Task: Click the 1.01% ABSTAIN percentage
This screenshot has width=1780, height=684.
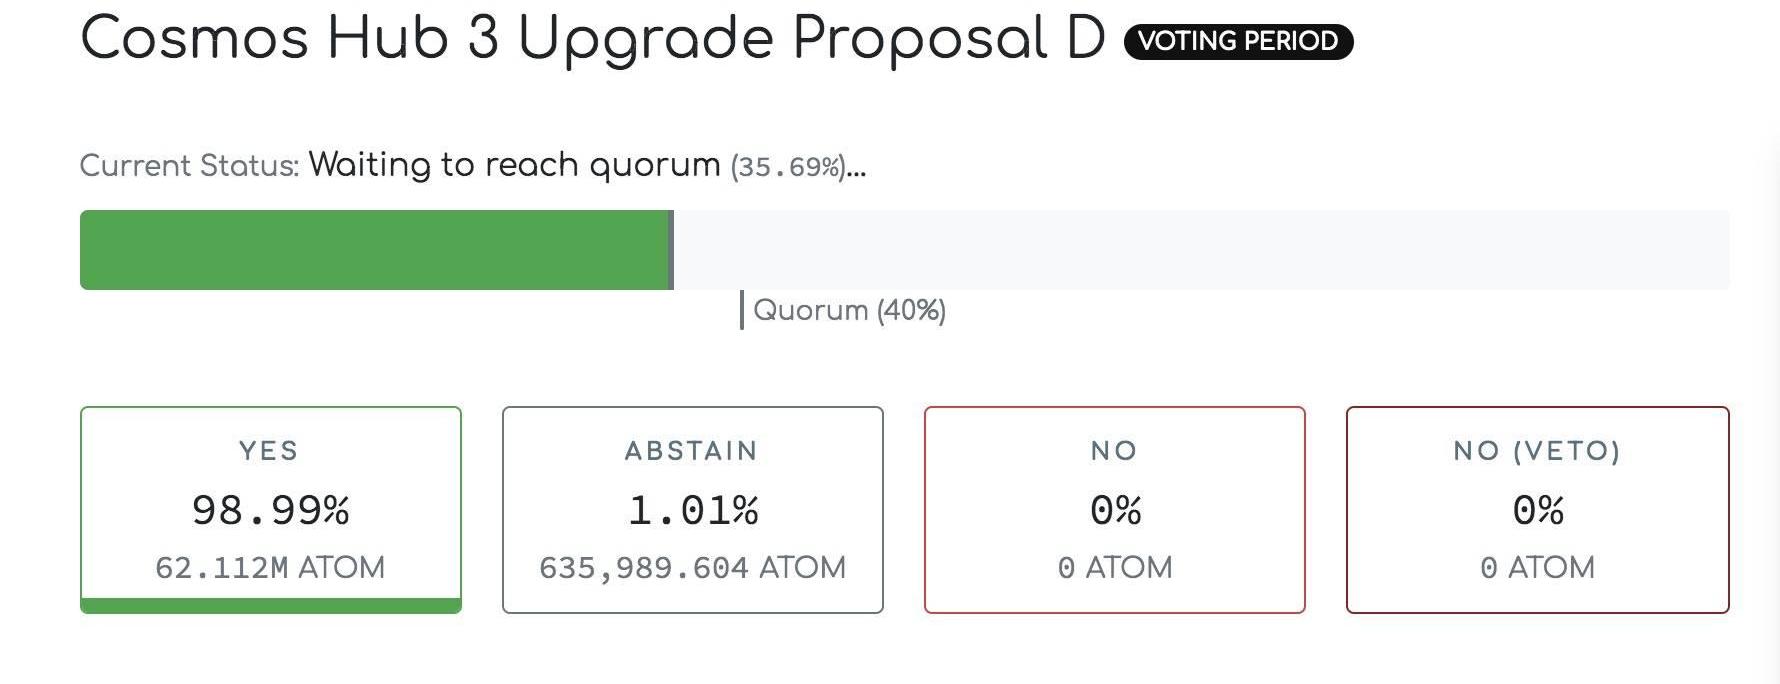Action: (x=693, y=510)
